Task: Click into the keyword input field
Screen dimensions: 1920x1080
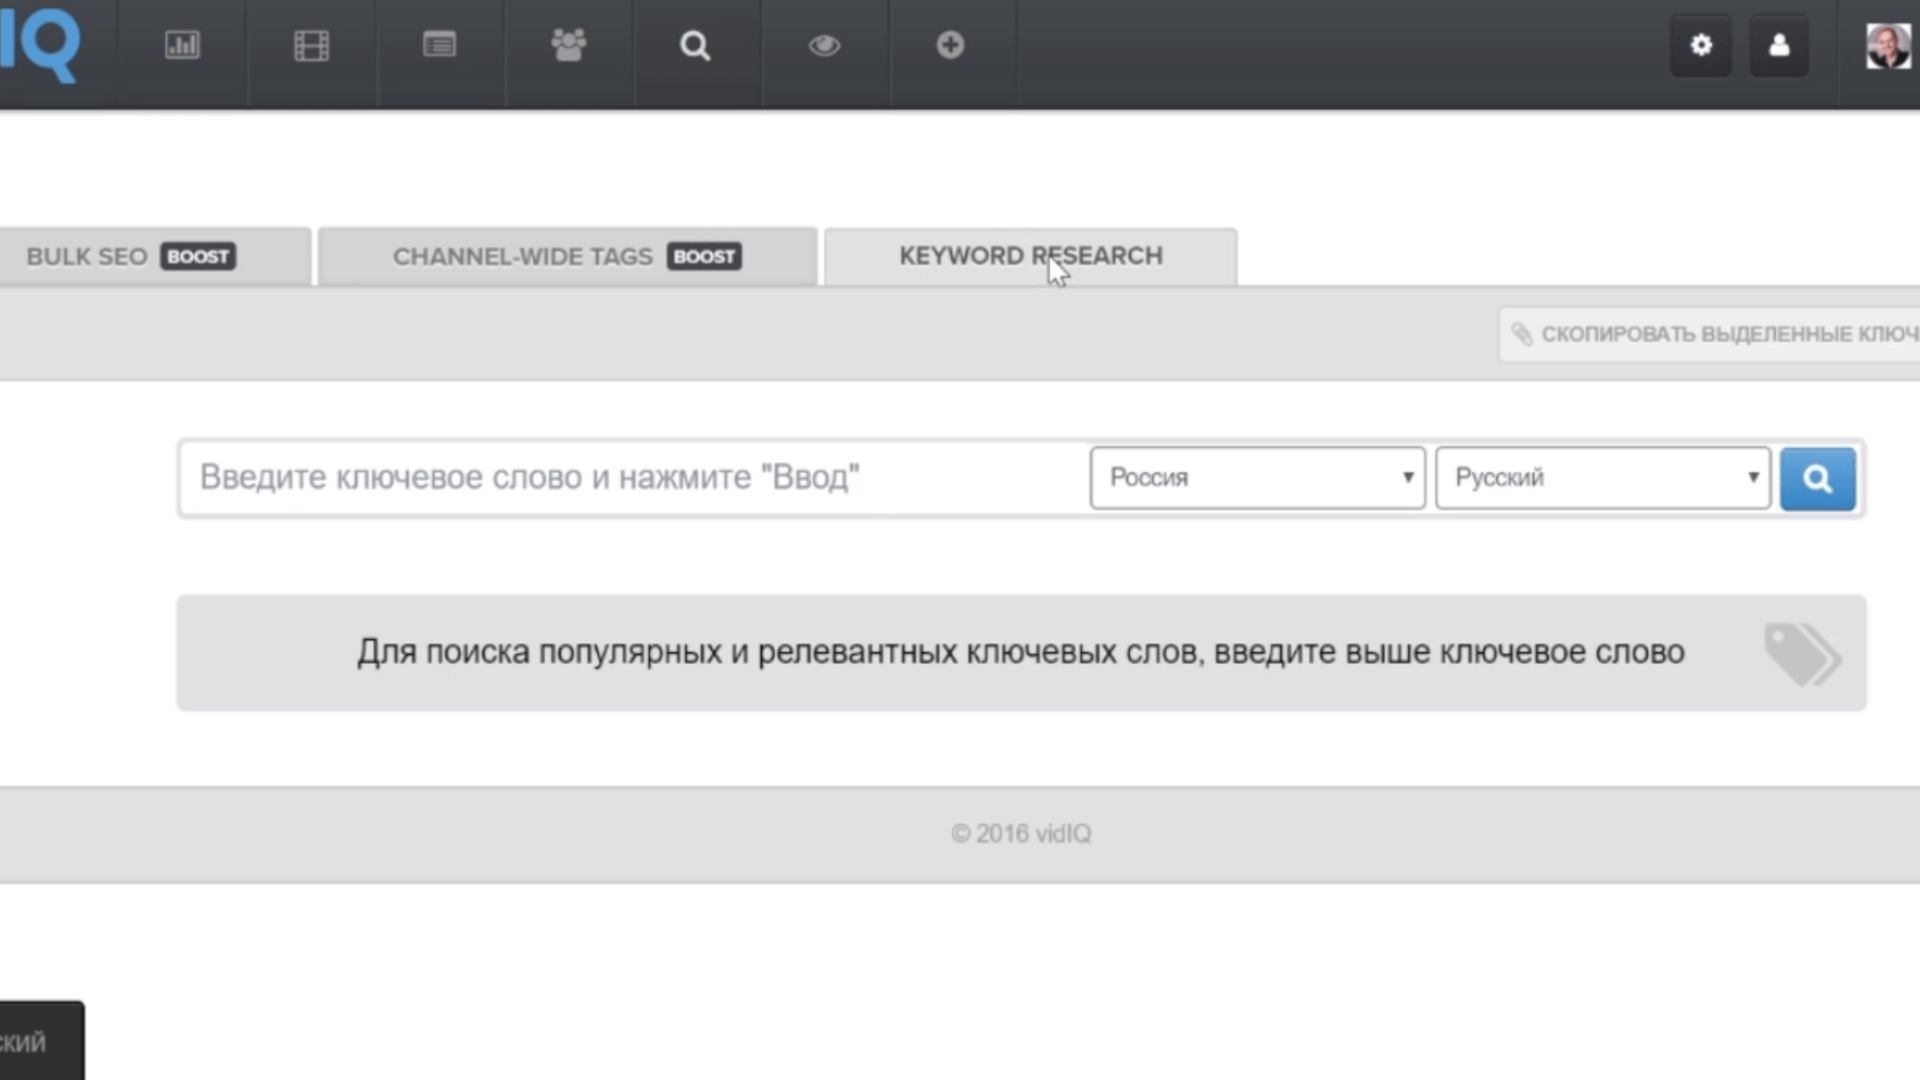Action: click(633, 476)
